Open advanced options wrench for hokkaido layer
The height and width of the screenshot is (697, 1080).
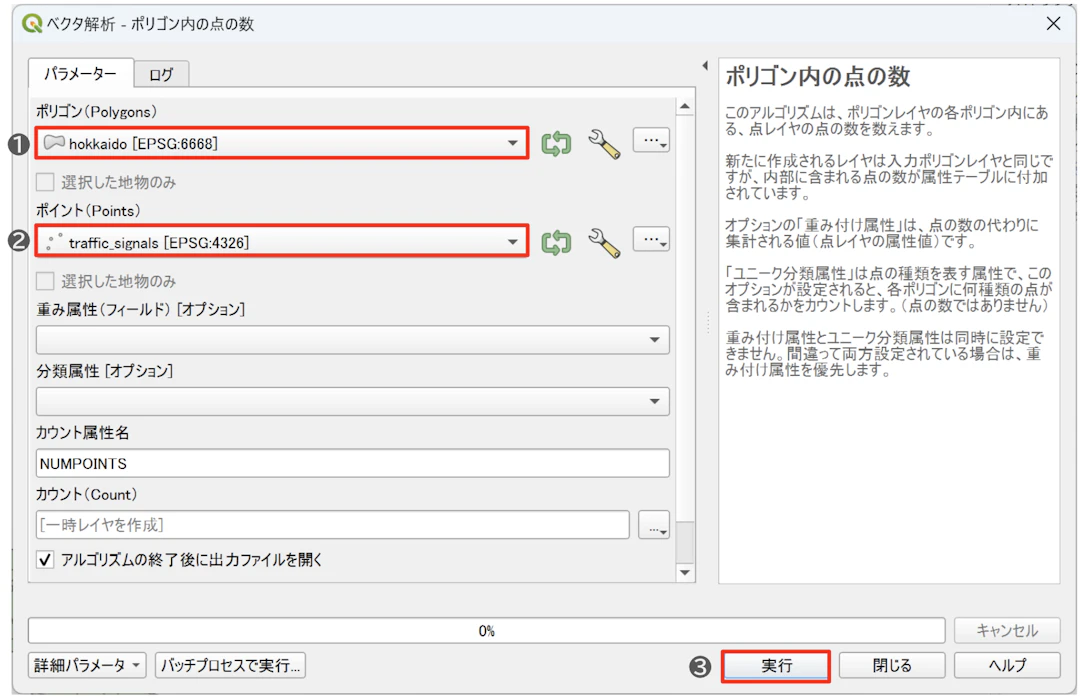click(x=604, y=143)
